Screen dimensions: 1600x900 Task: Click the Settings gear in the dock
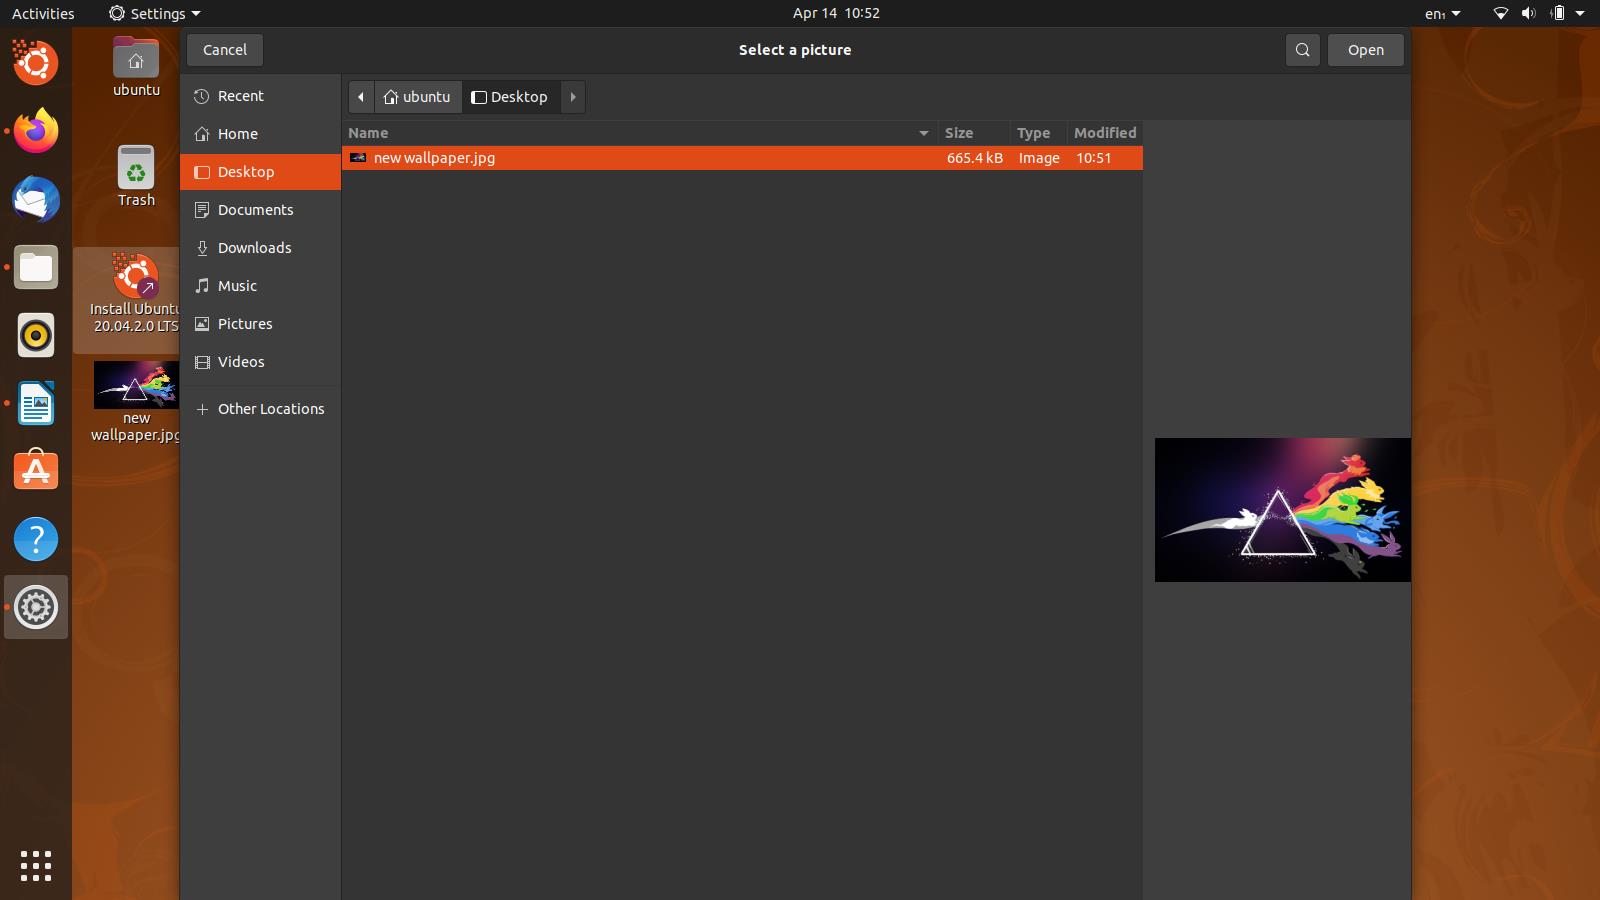click(x=36, y=607)
